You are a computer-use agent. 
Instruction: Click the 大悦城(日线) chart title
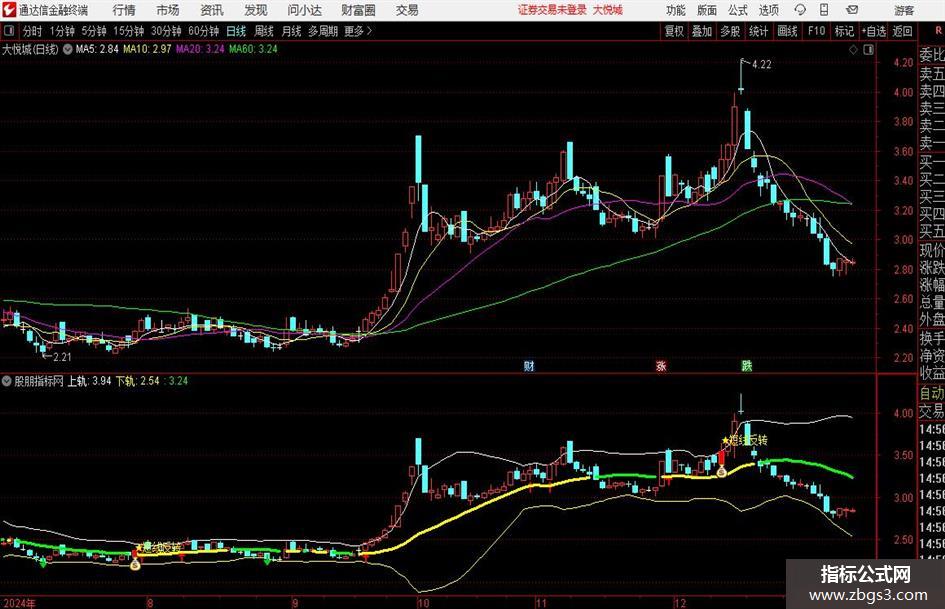coord(30,49)
